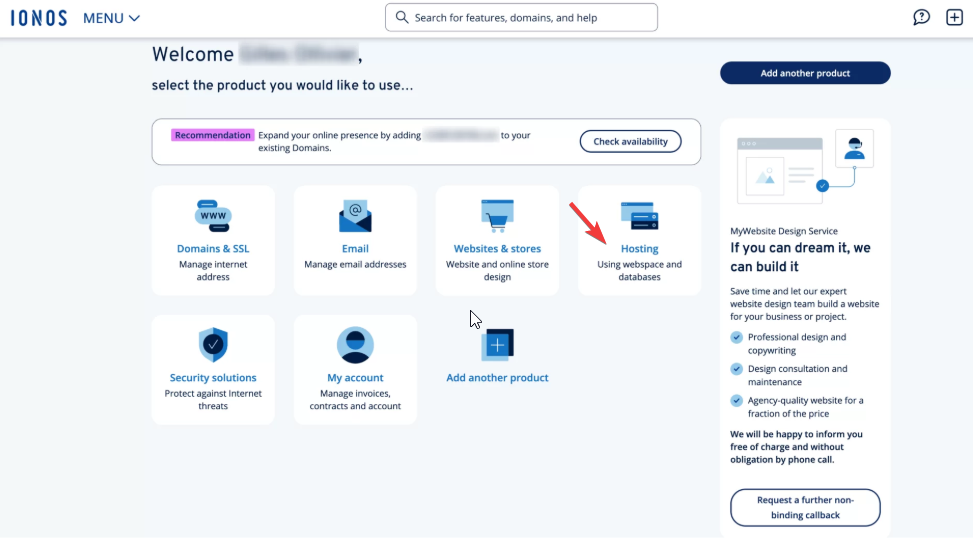Open the help chat bubble icon

921,17
